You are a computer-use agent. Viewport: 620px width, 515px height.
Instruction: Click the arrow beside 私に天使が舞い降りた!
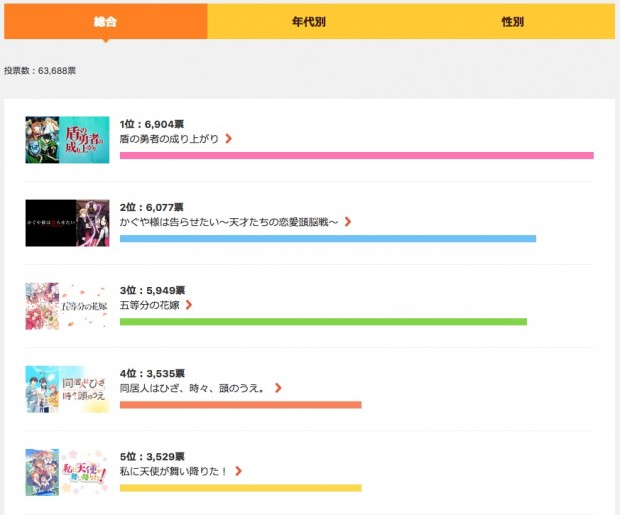pos(239,471)
